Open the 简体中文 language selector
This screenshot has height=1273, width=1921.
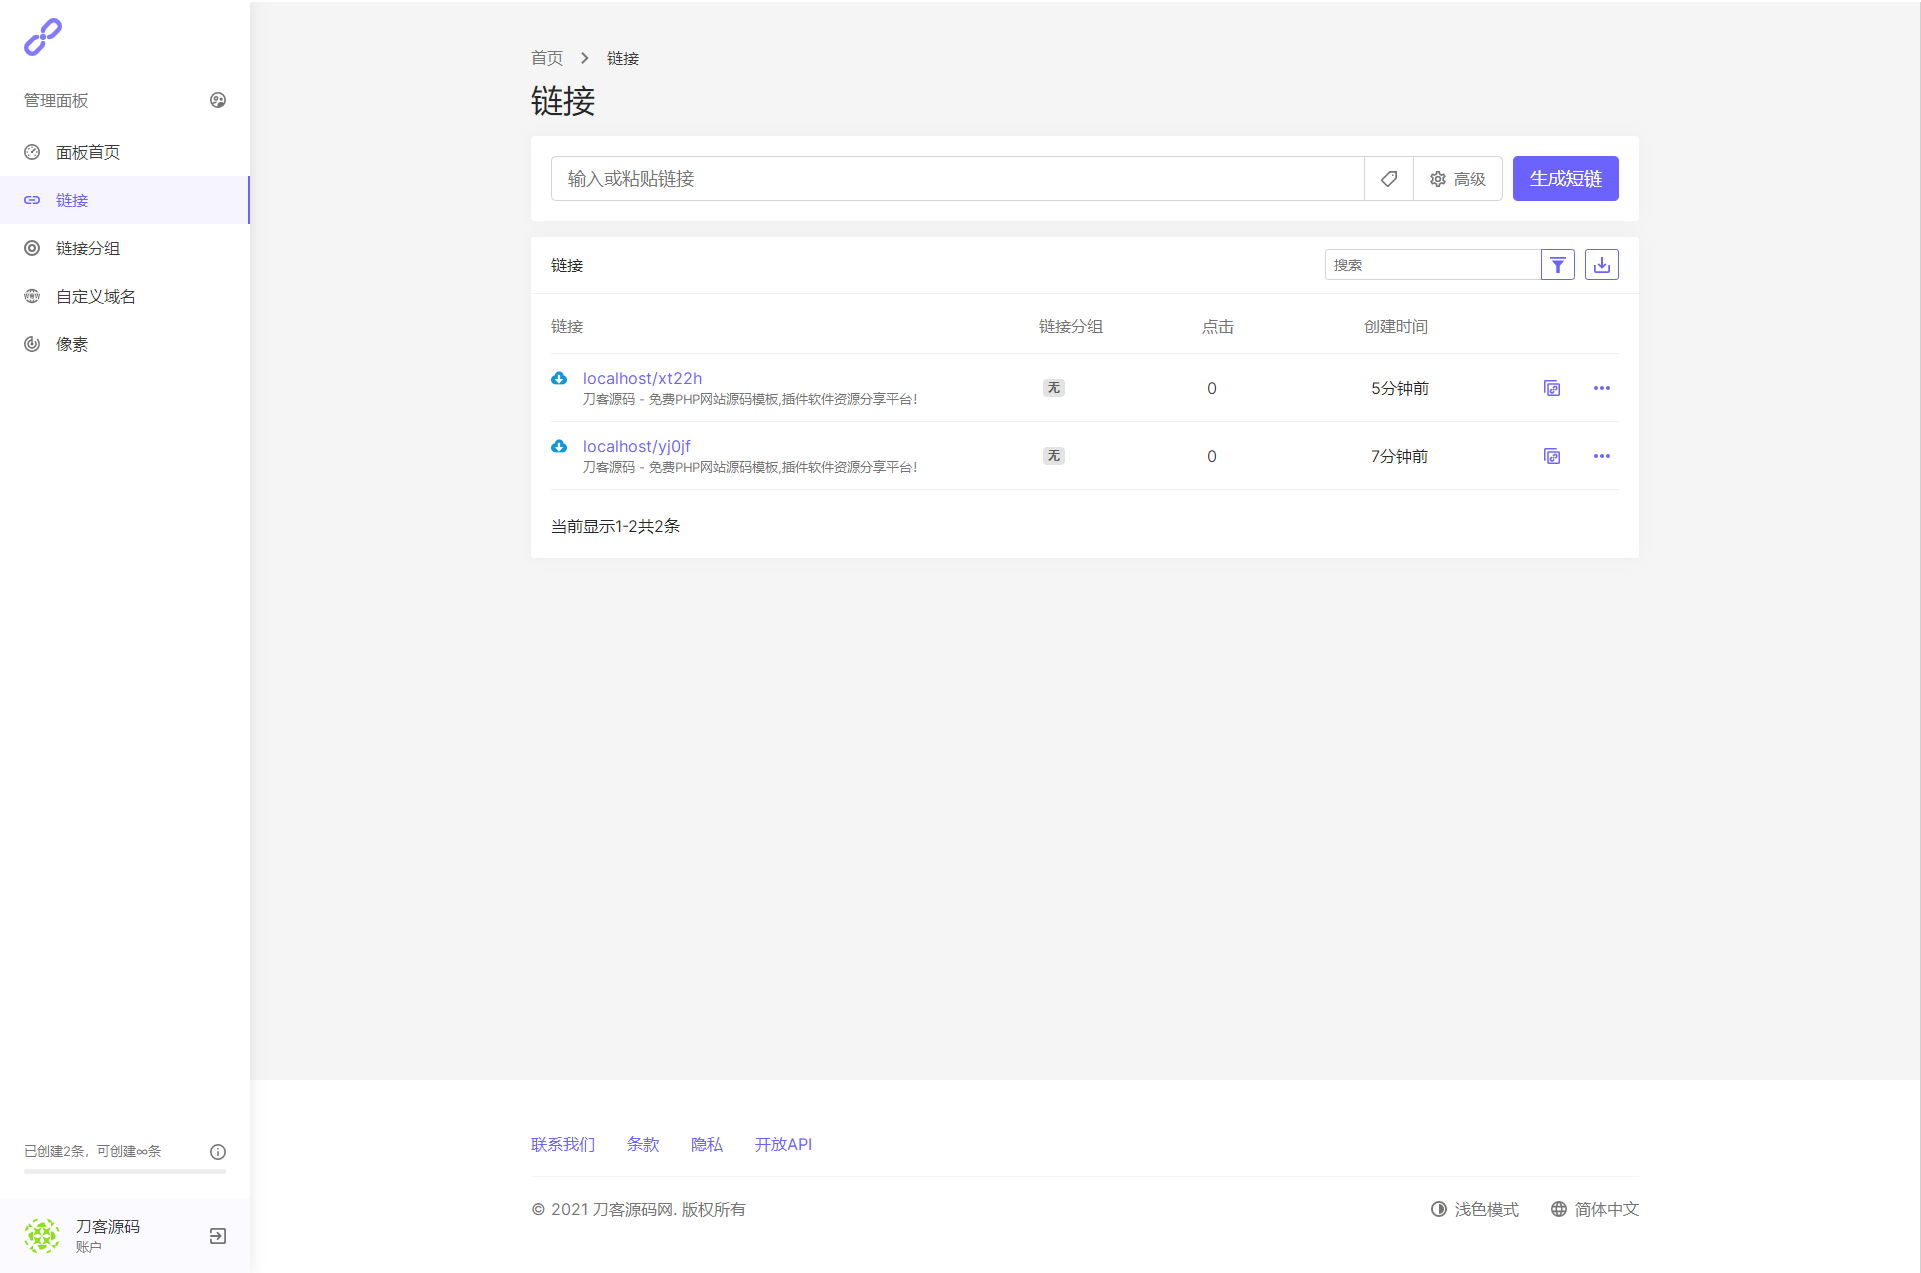click(x=1595, y=1209)
